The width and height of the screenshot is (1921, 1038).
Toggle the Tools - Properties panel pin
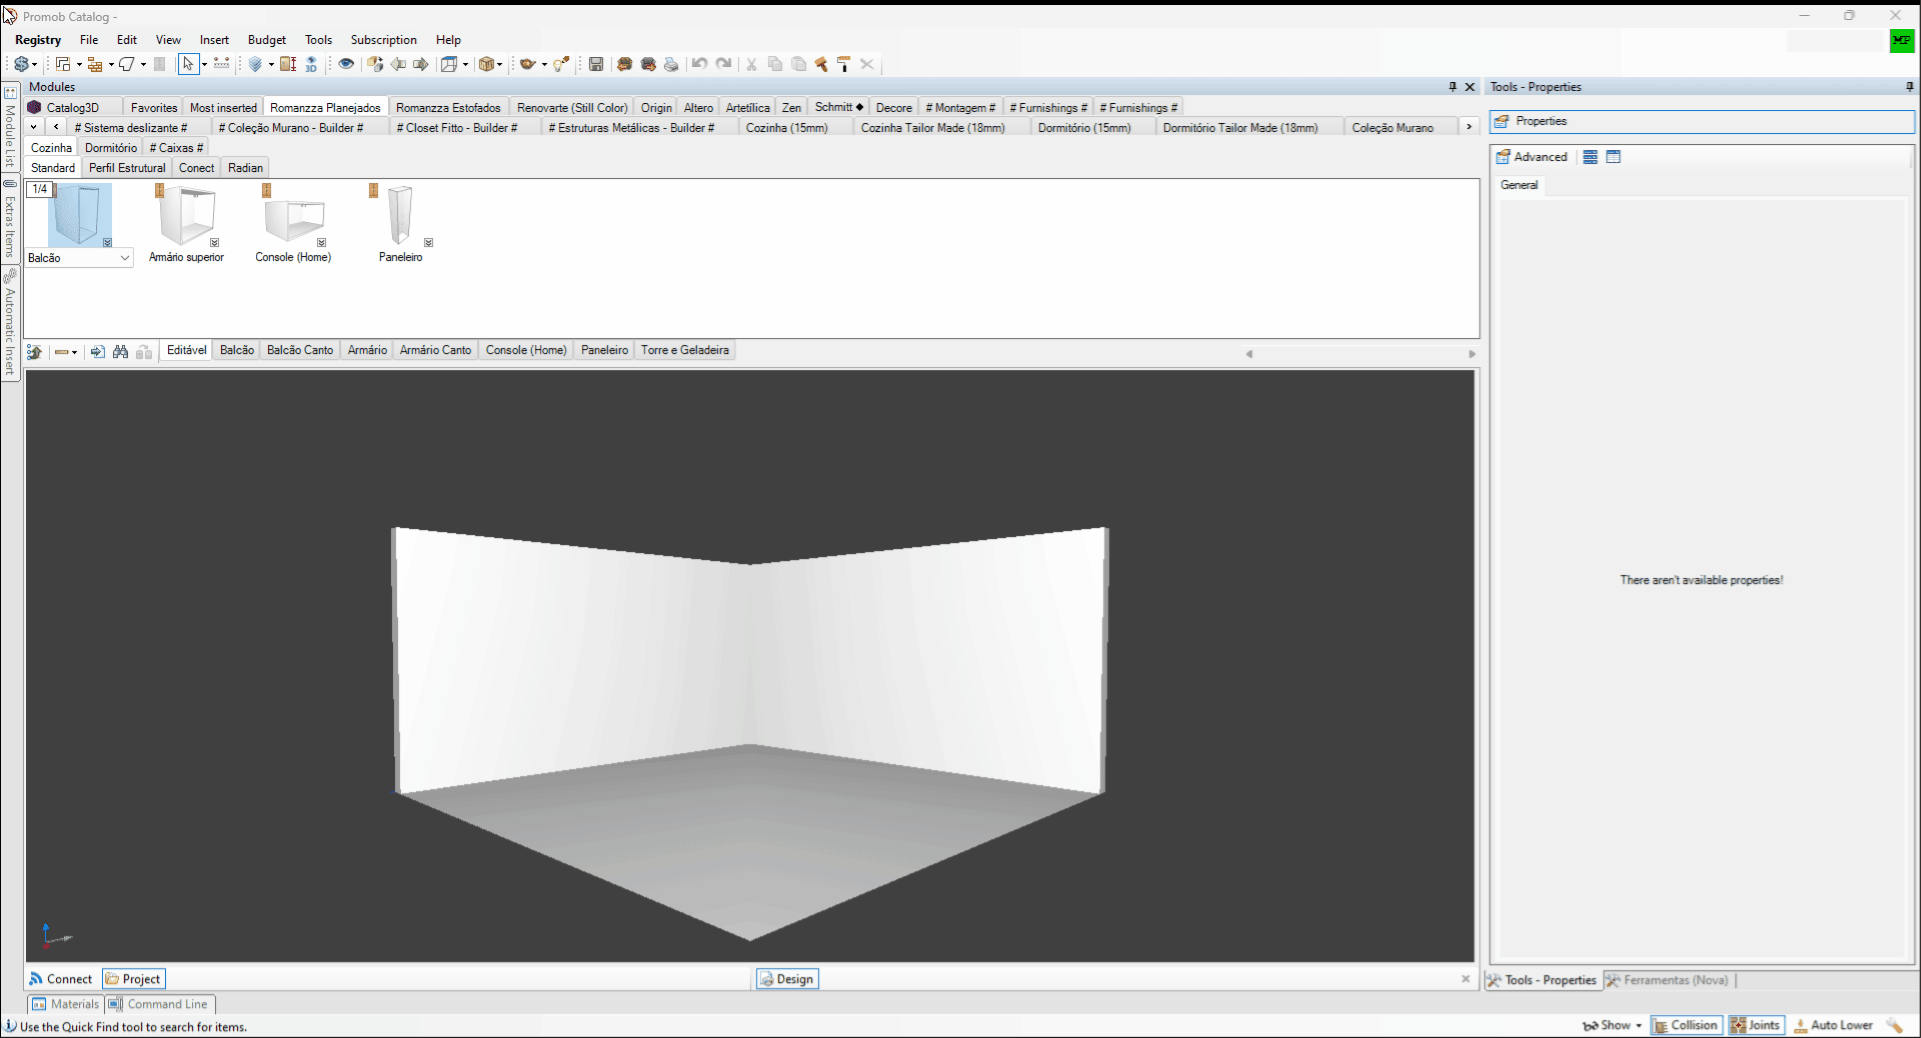coord(1909,87)
